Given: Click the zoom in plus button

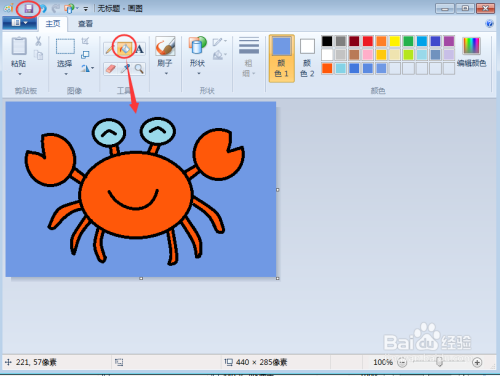Looking at the screenshot, I should [x=477, y=362].
